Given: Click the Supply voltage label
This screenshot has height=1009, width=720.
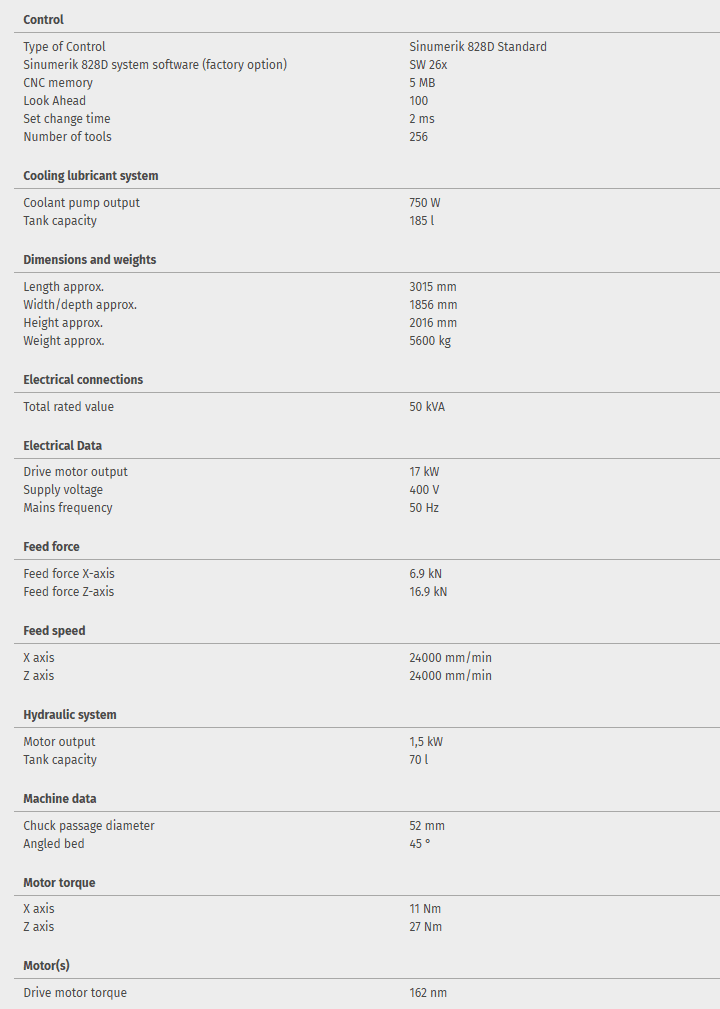Looking at the screenshot, I should [x=63, y=490].
